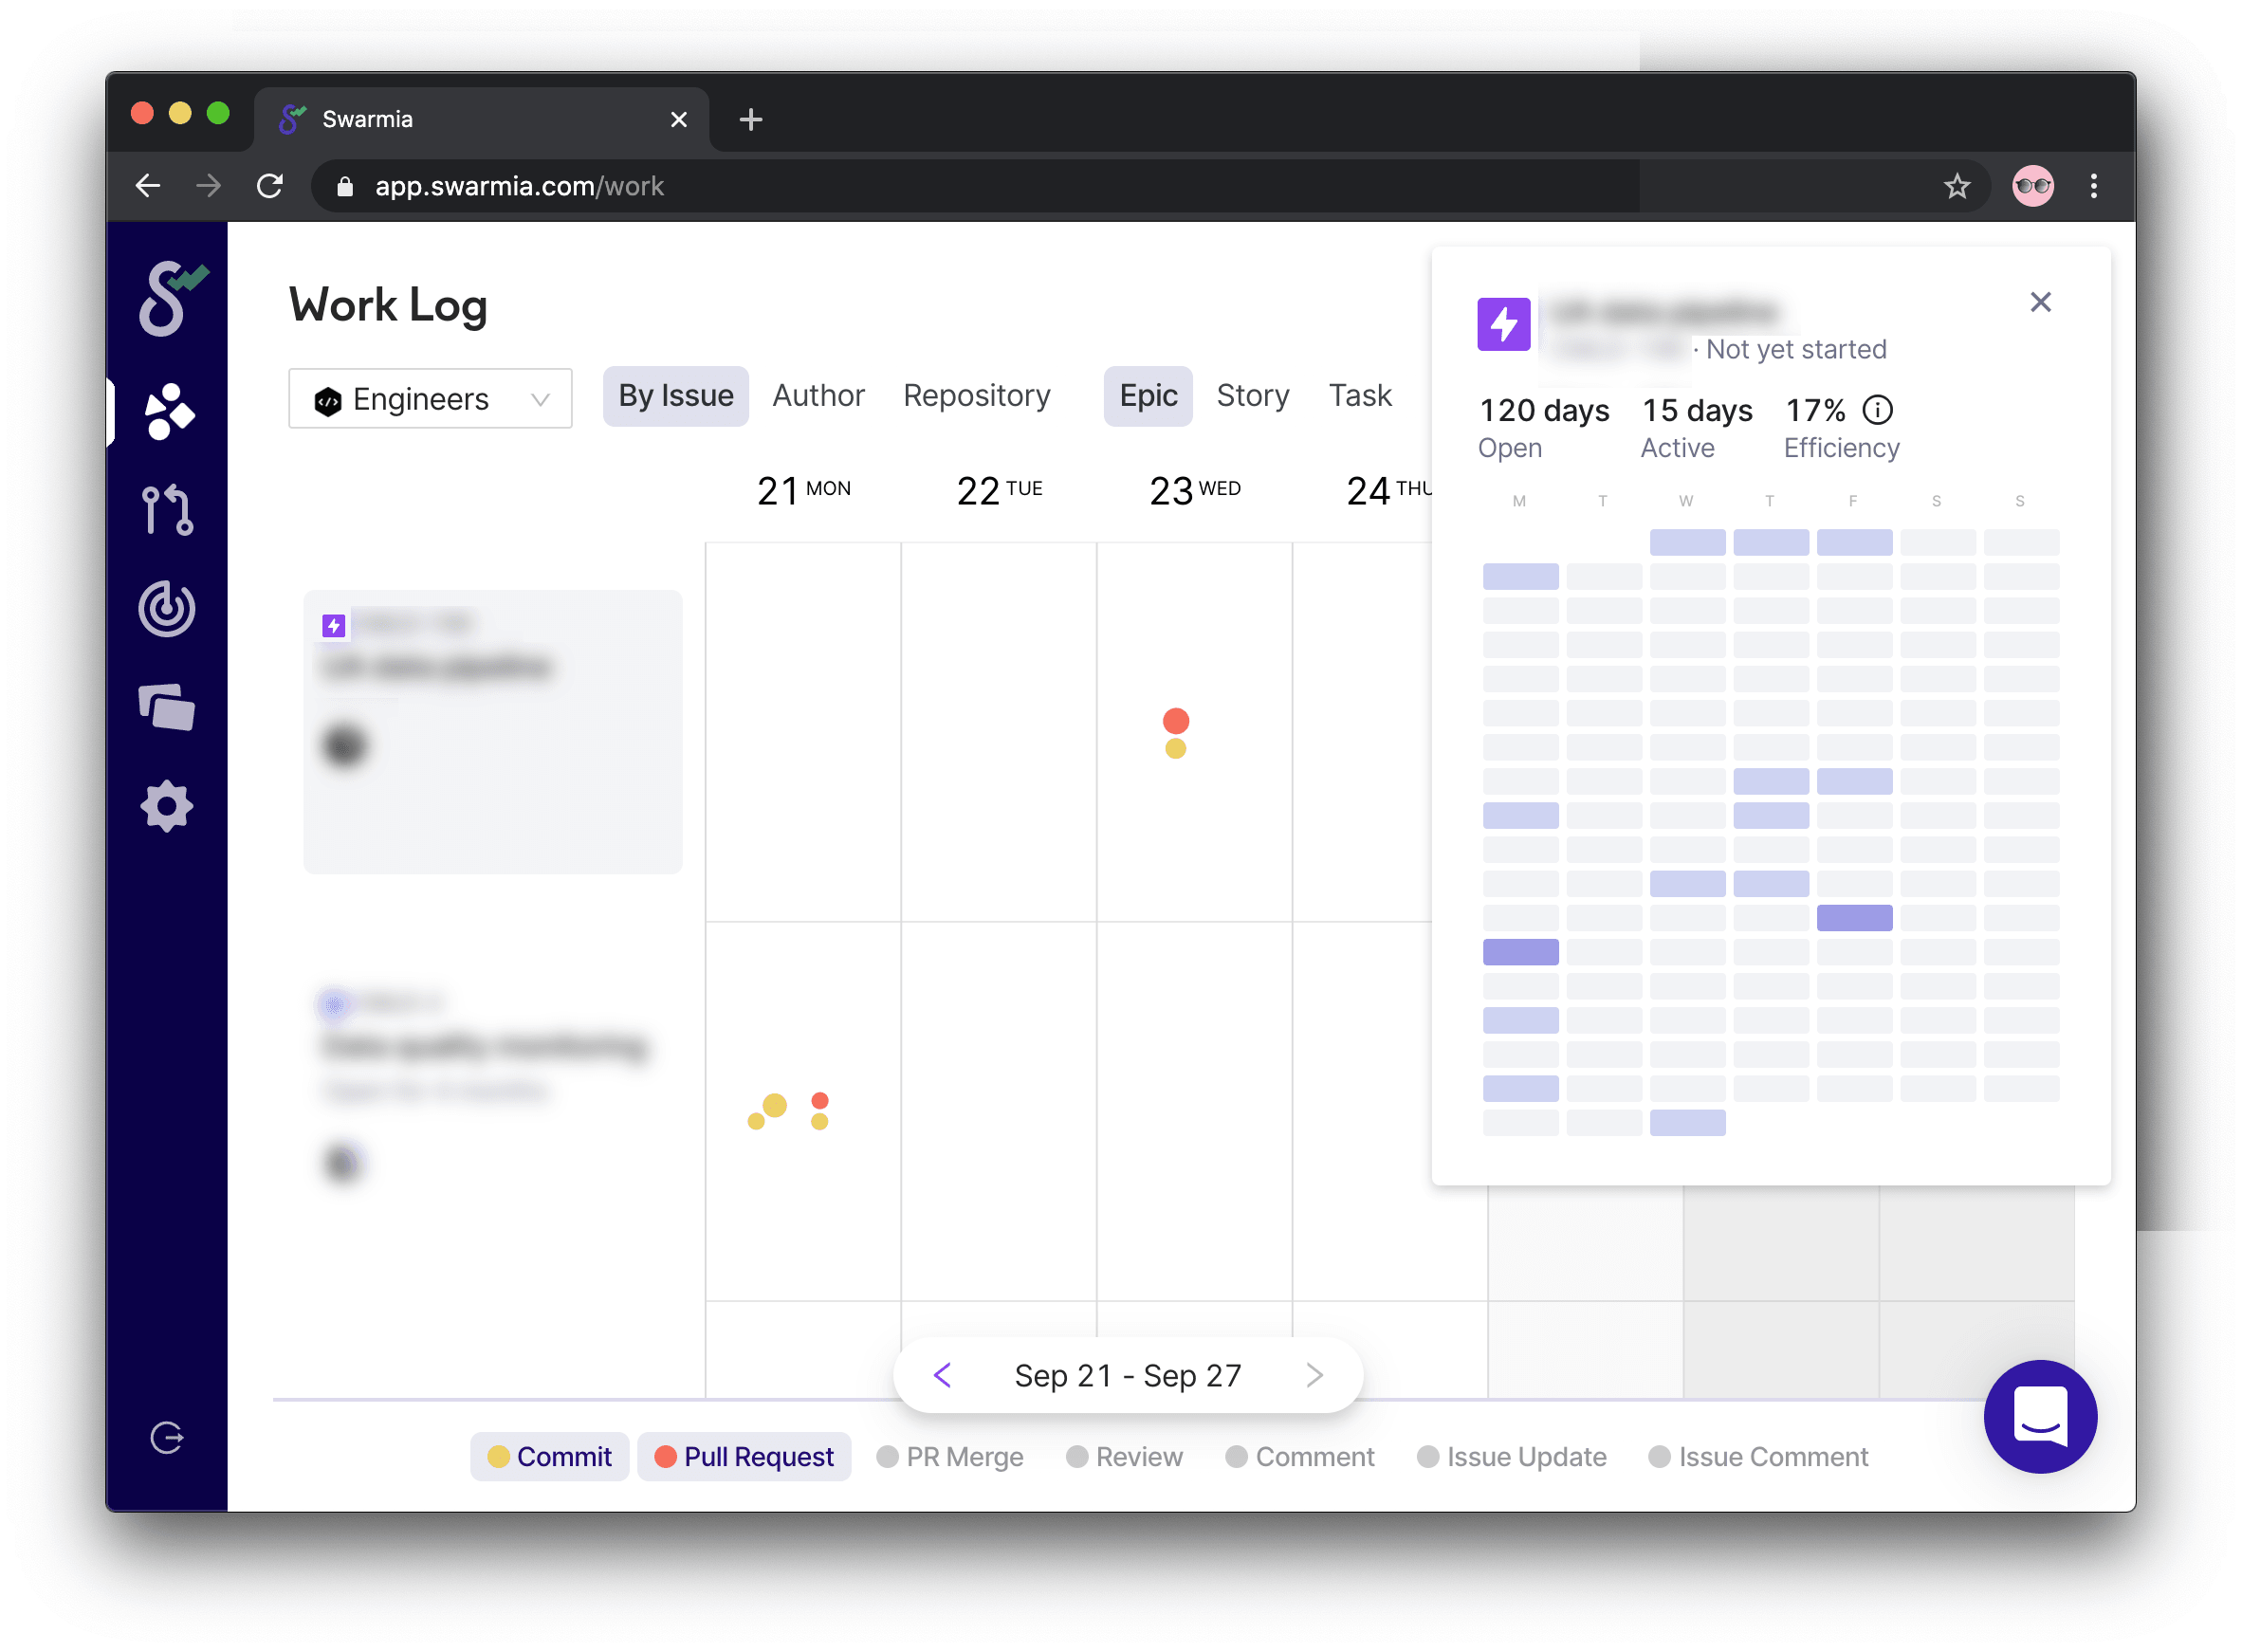Click the efficiency info icon
The image size is (2242, 1652).
[1878, 410]
